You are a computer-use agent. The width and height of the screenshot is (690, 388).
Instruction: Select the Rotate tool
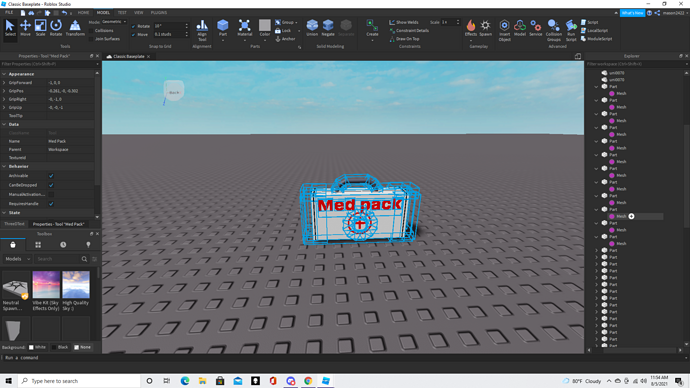click(x=56, y=28)
